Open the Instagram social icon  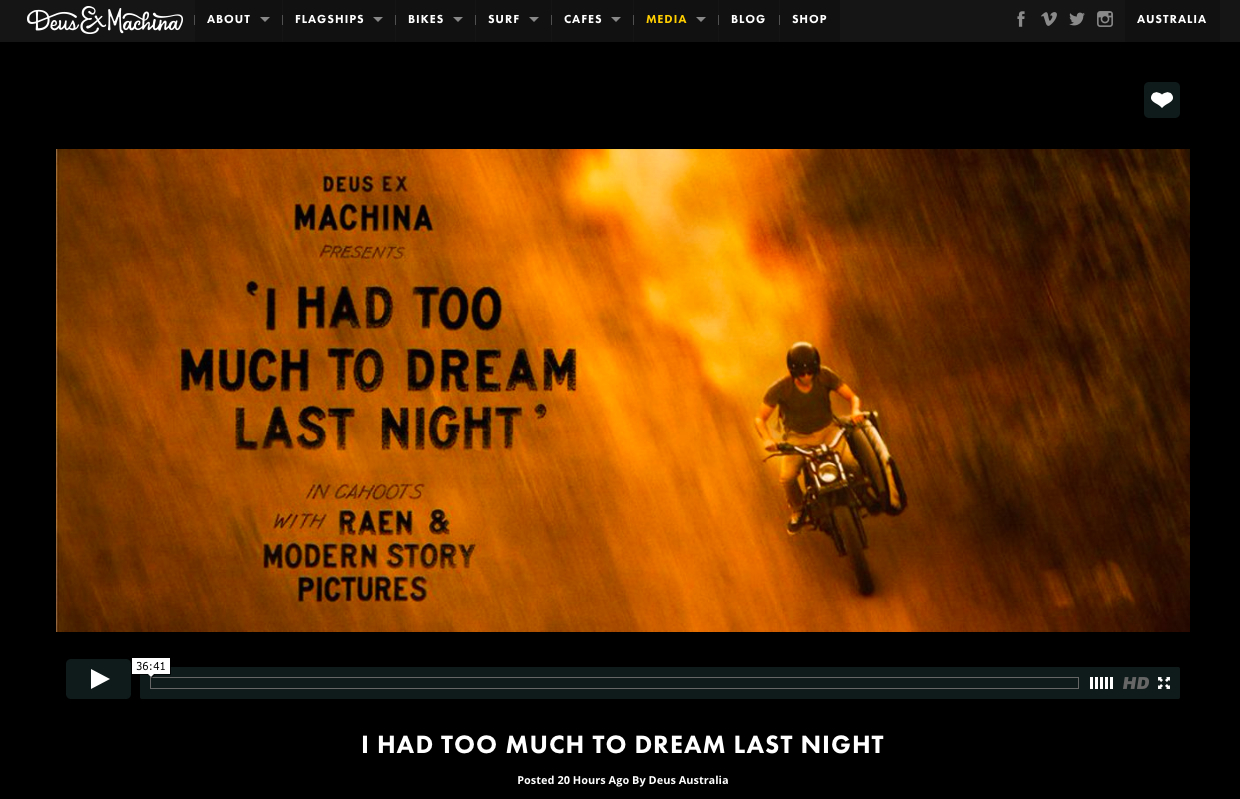pos(1105,19)
